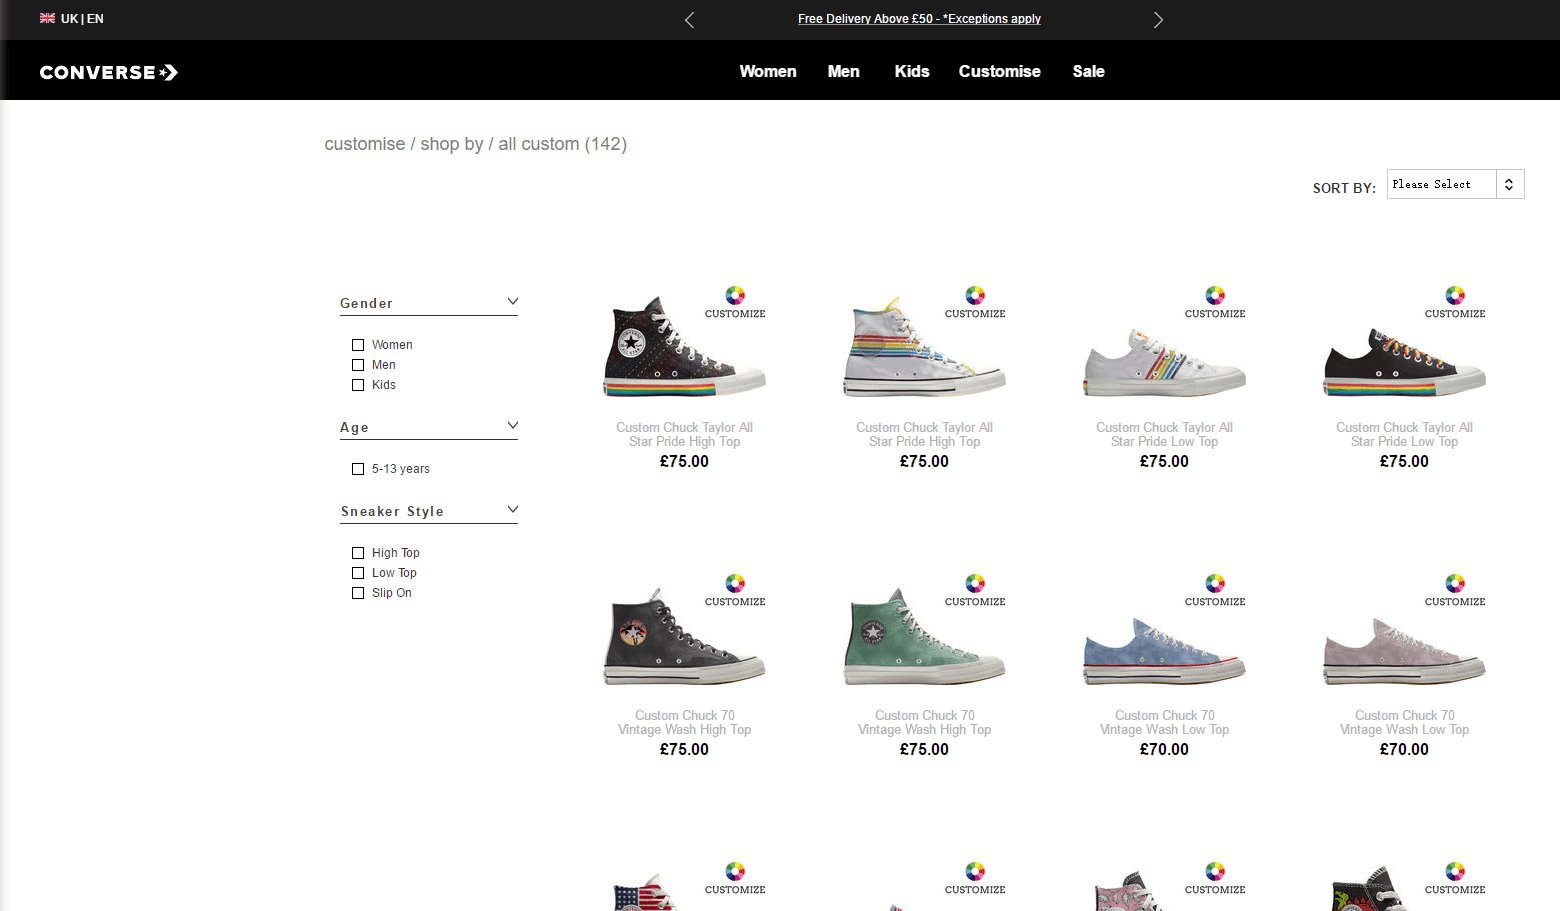
Task: Open Free Delivery Above £50 link
Action: [919, 19]
